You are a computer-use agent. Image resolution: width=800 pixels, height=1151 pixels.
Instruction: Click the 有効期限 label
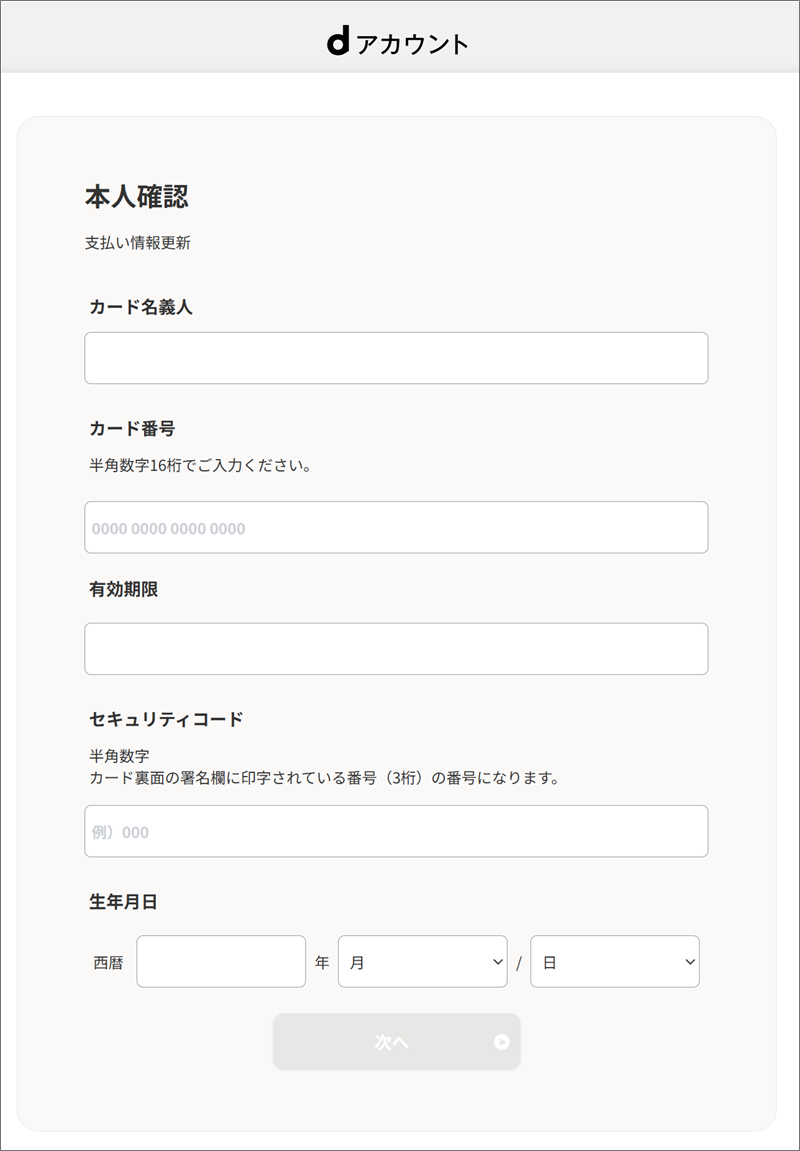click(123, 590)
